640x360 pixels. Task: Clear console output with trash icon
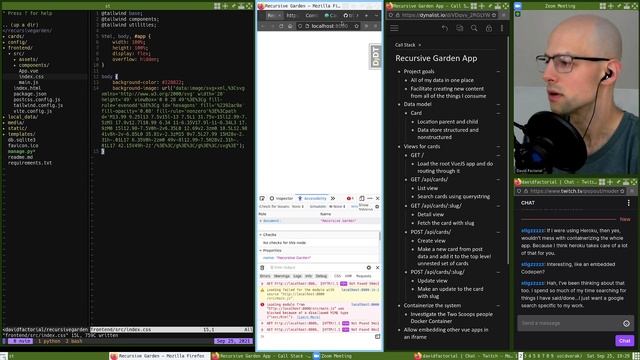tap(262, 268)
